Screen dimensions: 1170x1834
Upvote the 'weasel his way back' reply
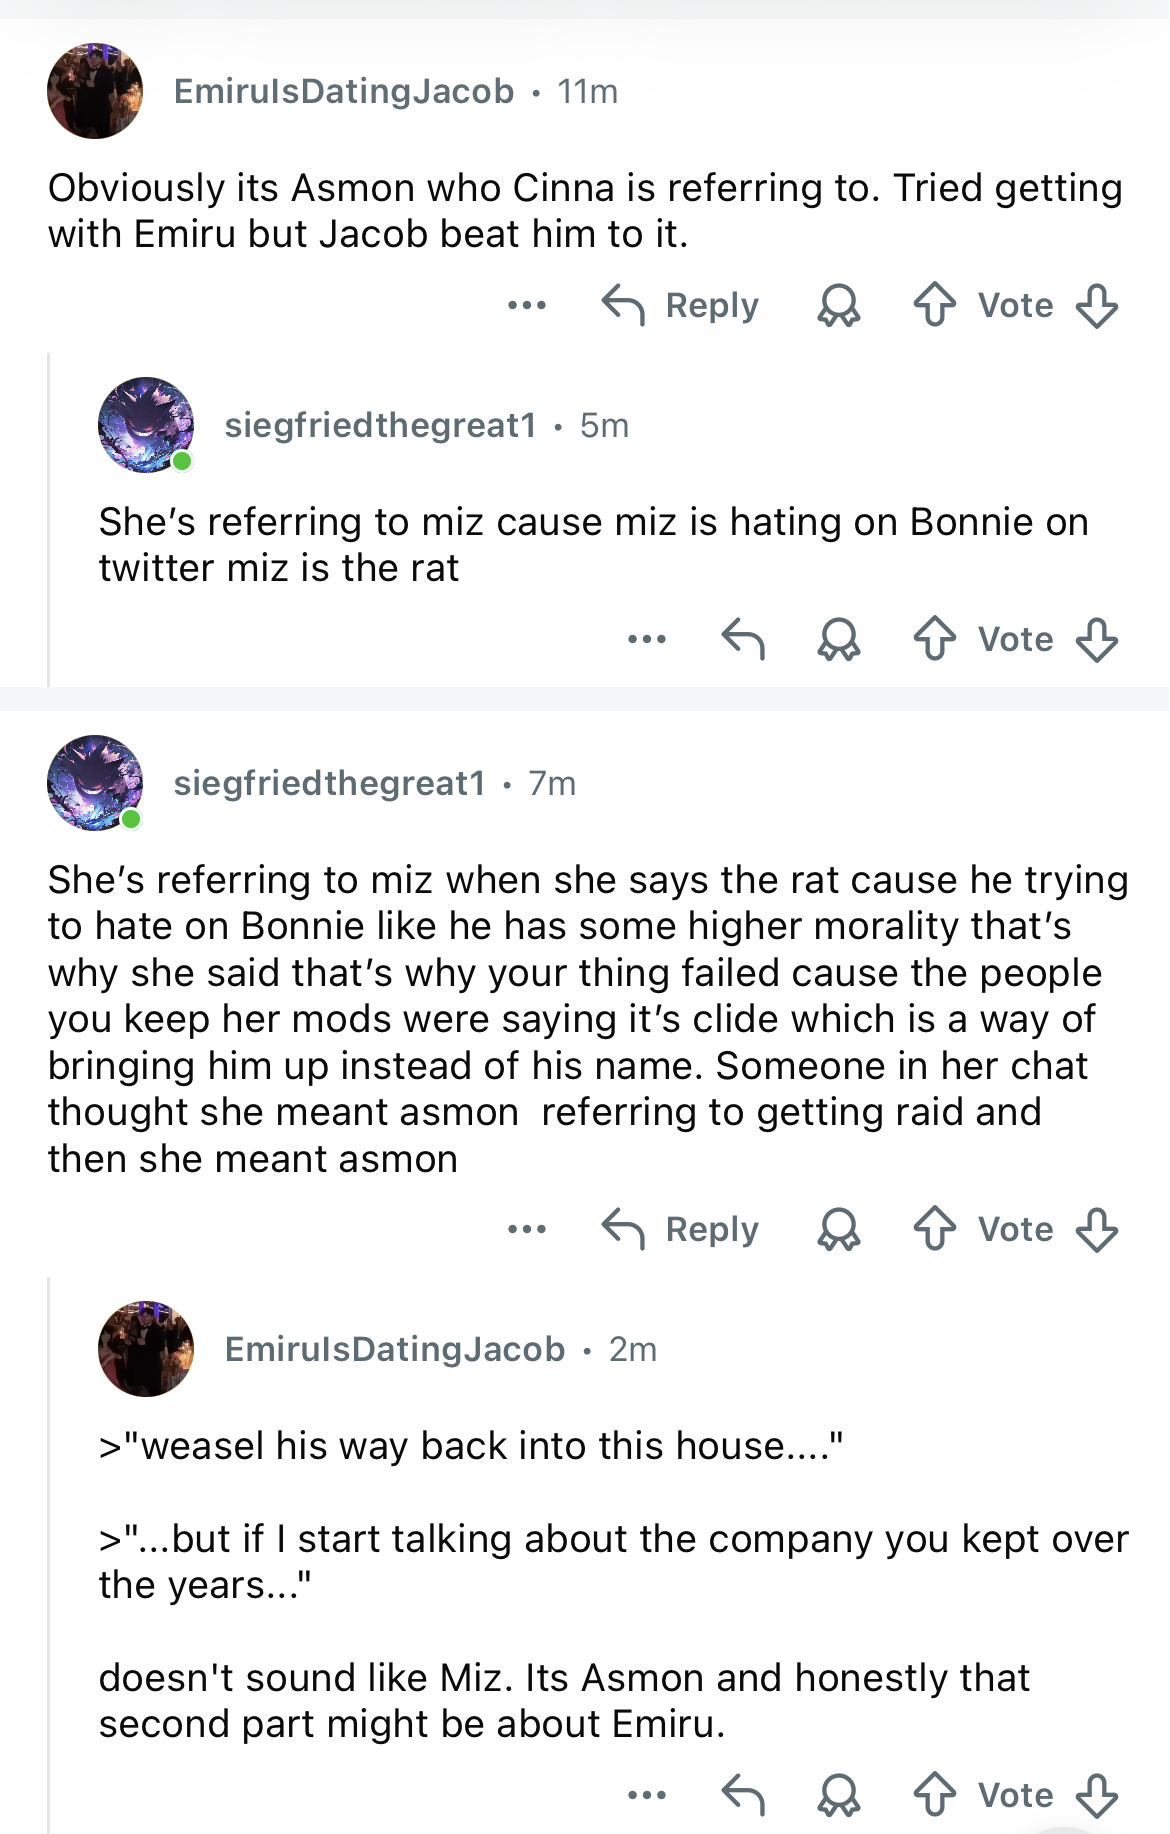935,1795
